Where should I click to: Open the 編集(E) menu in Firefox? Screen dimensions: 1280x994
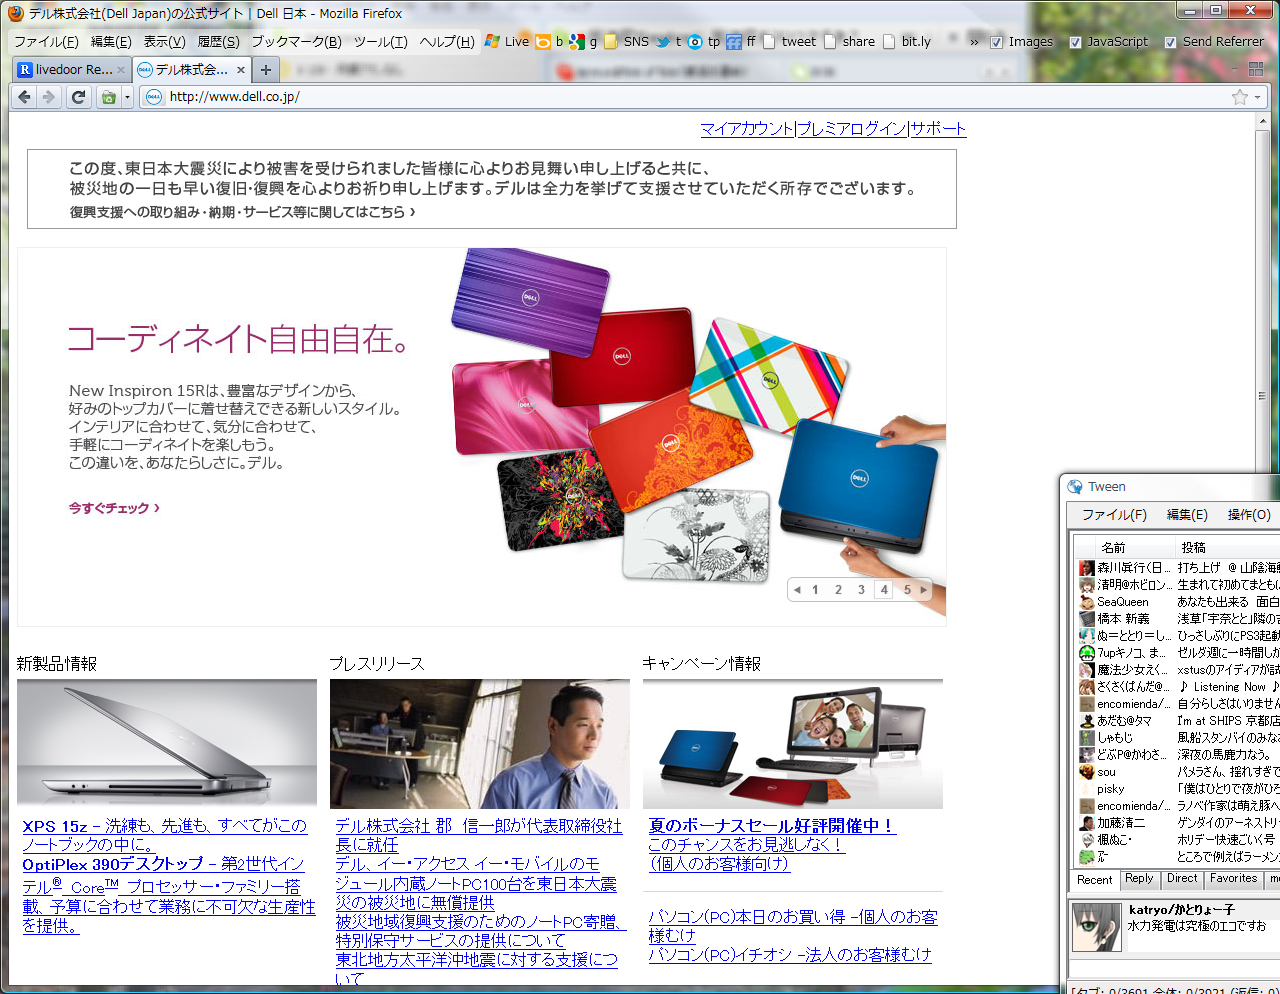pos(111,42)
